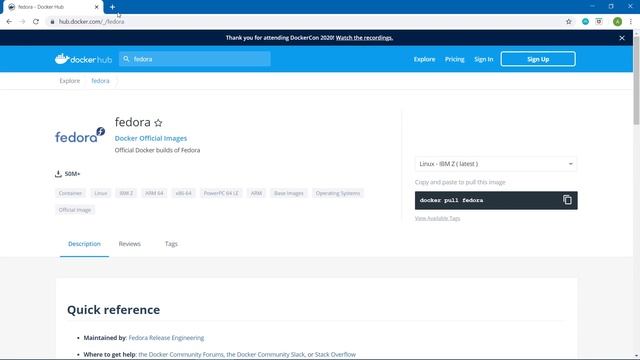This screenshot has height=360, width=640.
Task: Click the Docker Hub whale logo
Action: coord(83,59)
